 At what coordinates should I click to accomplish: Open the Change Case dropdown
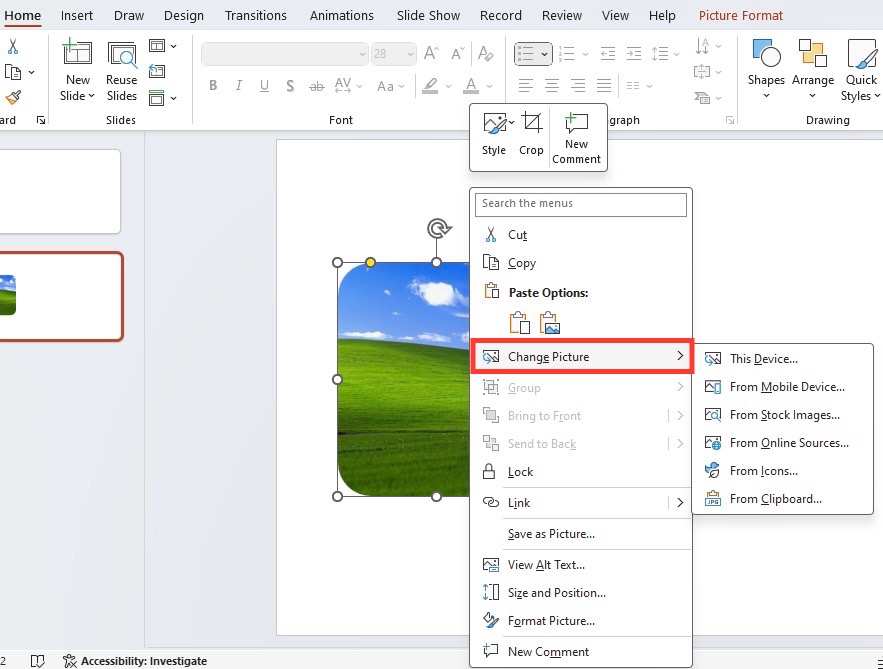(x=391, y=86)
